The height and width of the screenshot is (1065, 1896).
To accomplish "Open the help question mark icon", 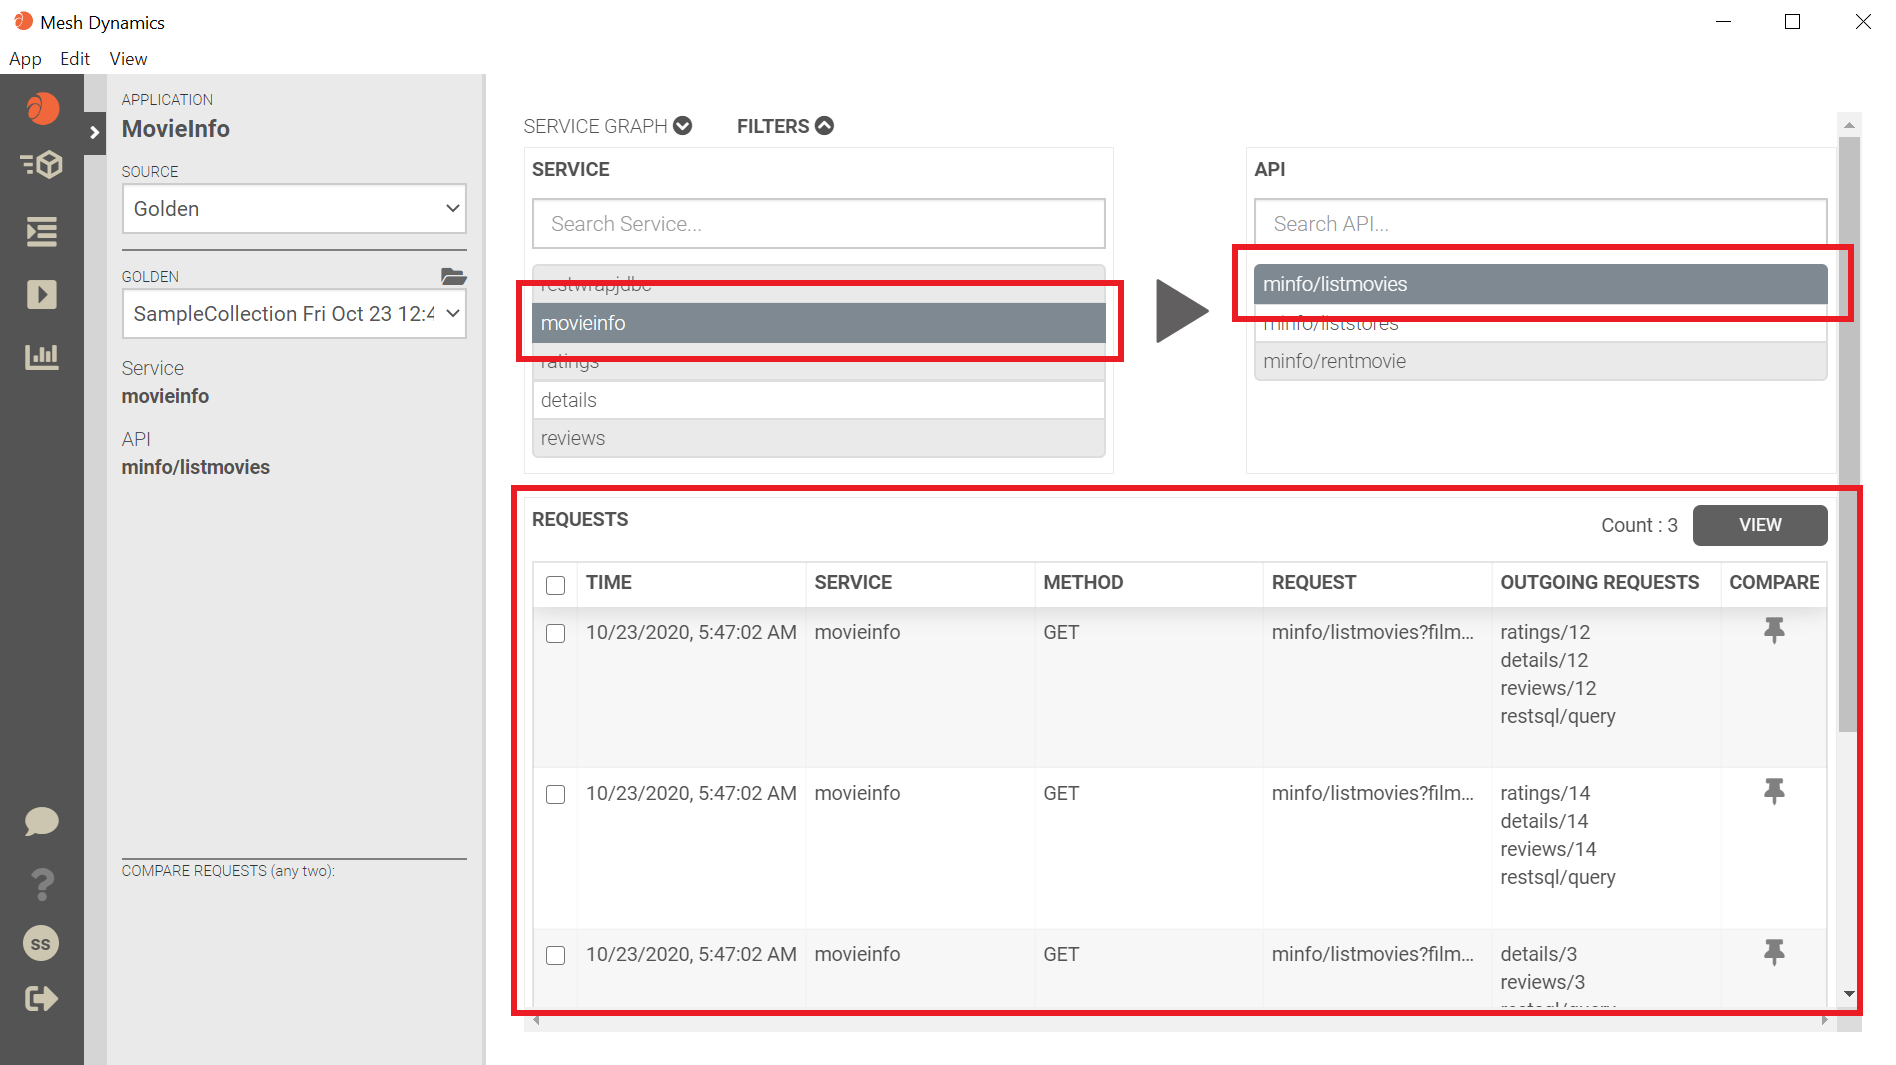I will (42, 884).
